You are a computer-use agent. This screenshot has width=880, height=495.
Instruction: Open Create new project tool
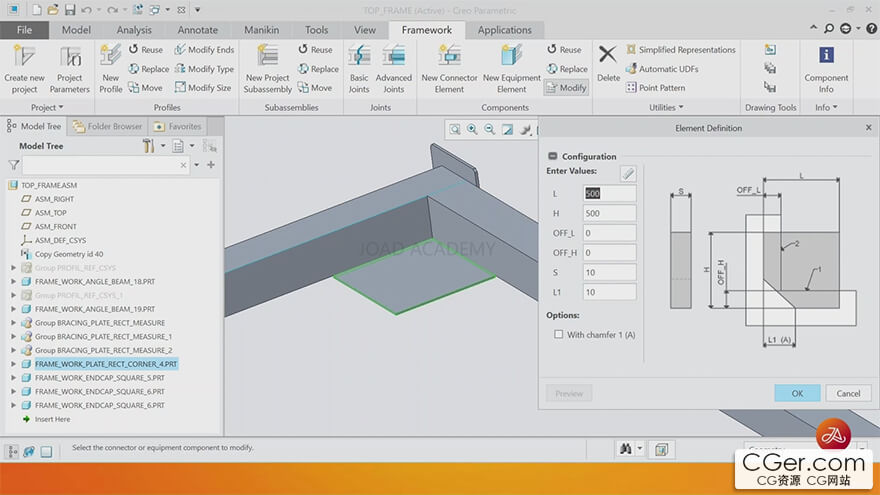24,57
